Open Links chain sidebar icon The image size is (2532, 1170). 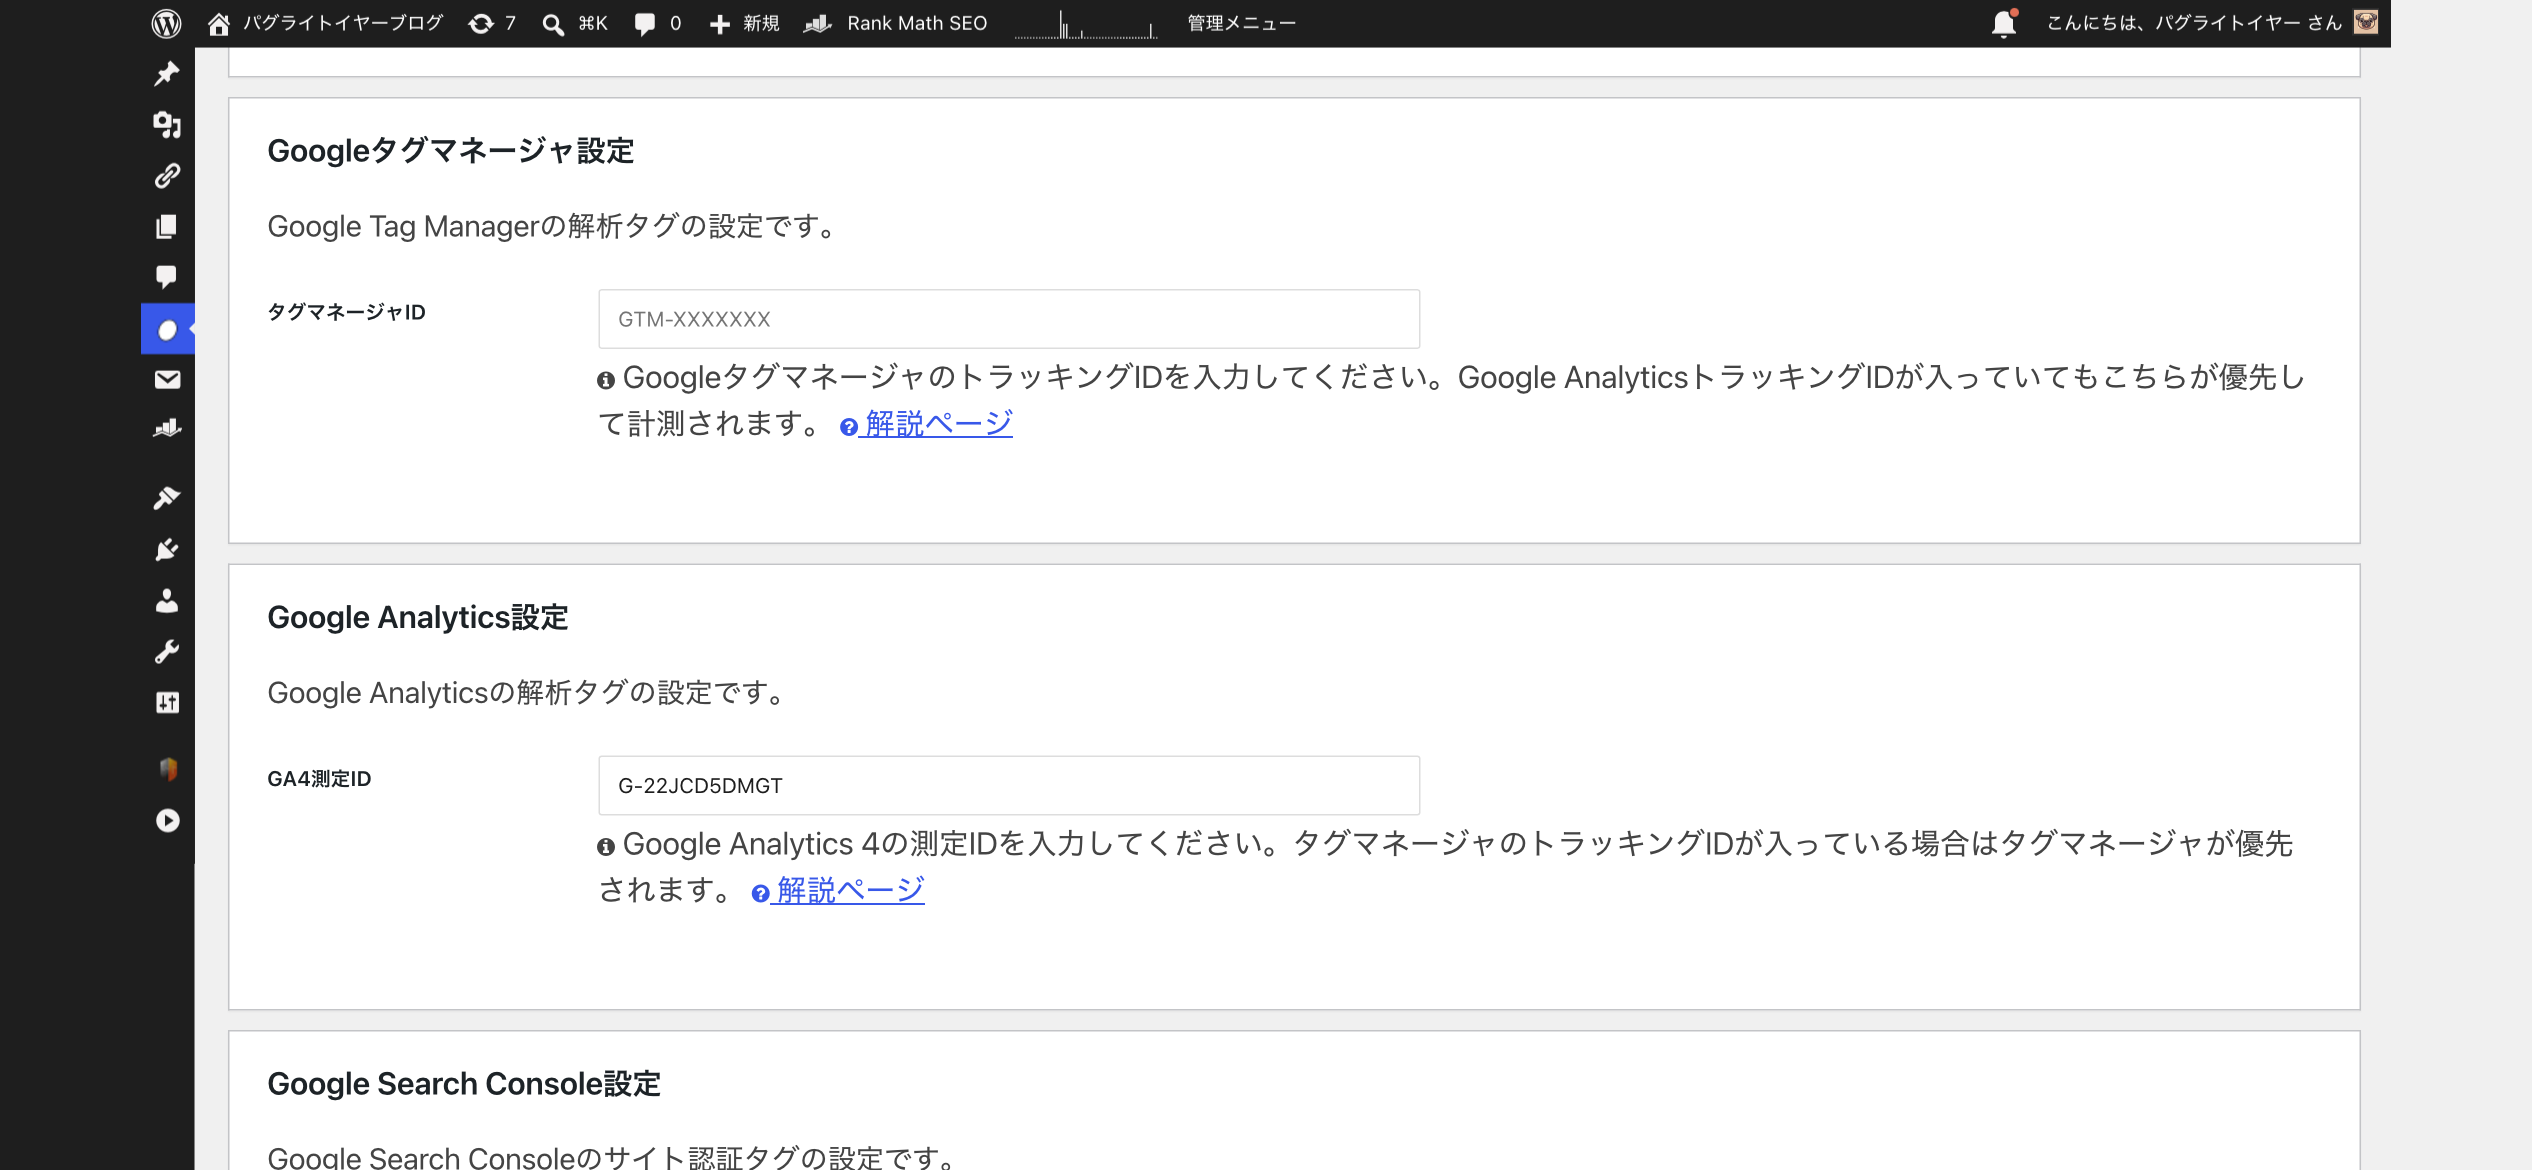167,175
